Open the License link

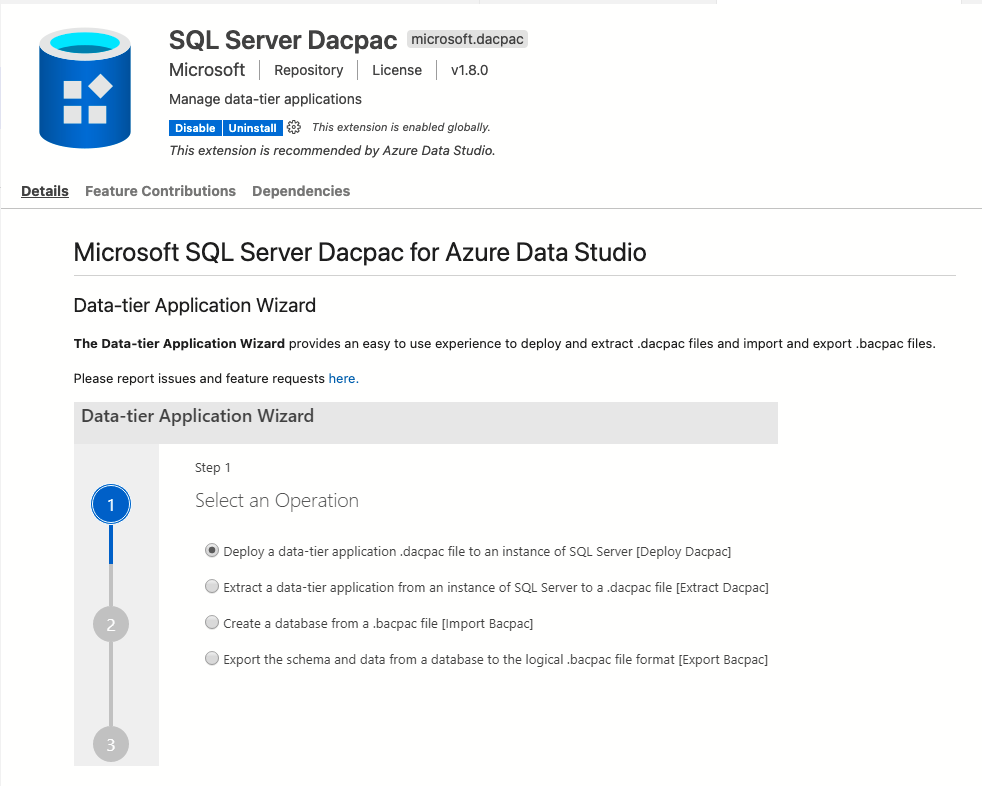coord(397,70)
